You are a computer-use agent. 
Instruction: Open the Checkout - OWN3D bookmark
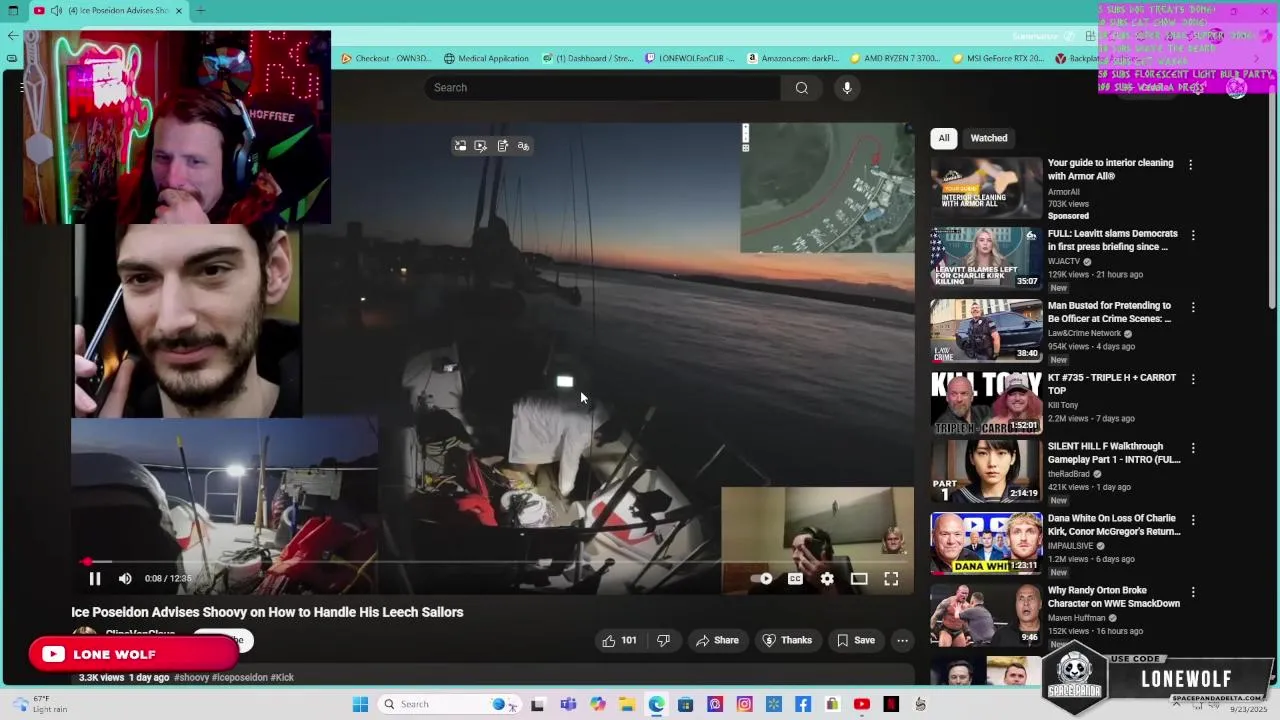coord(386,58)
